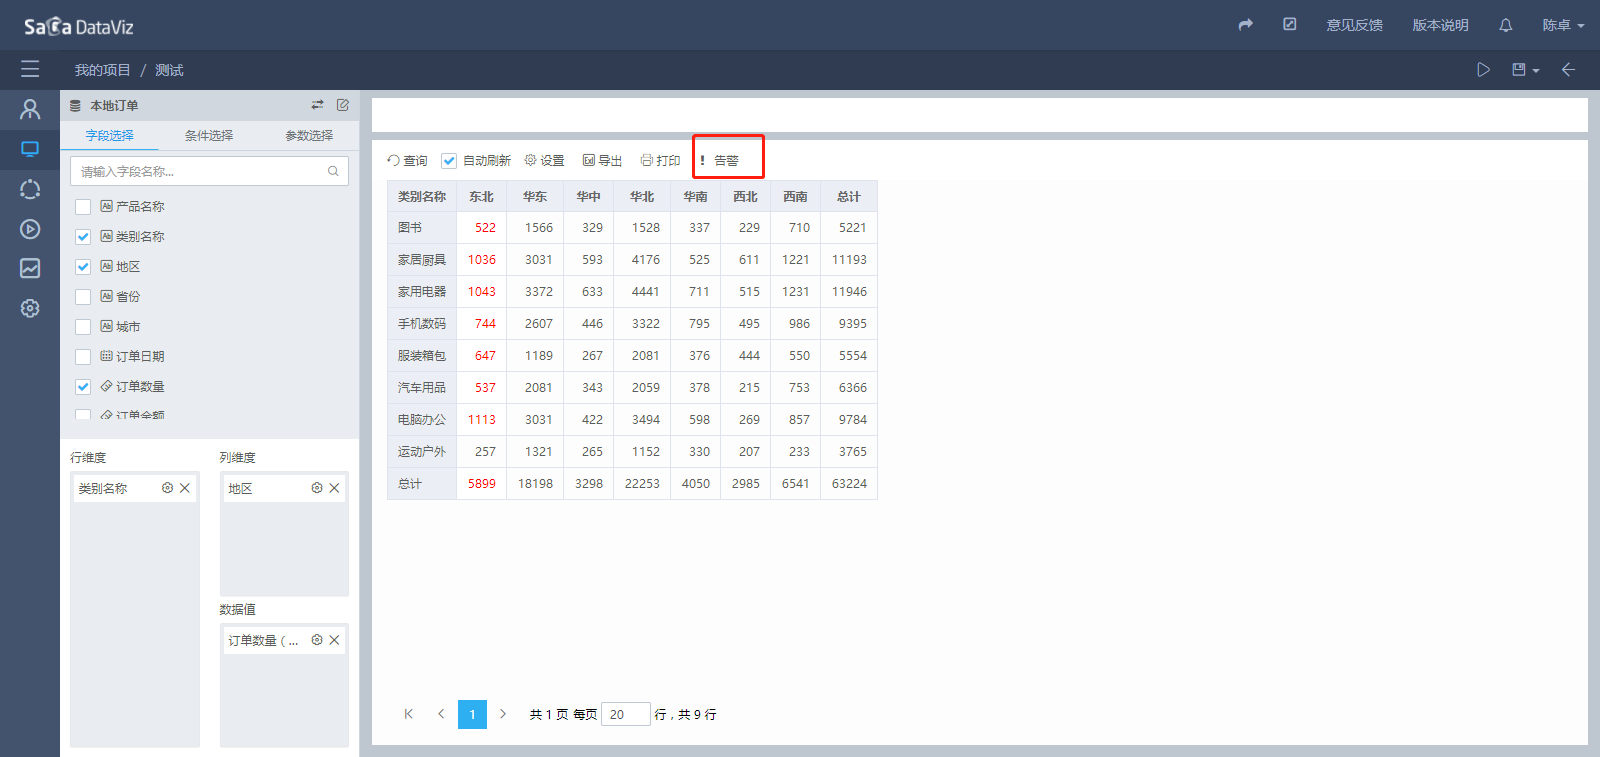This screenshot has width=1600, height=757.
Task: Open settings gear for 订单数量 data value
Action: point(317,640)
